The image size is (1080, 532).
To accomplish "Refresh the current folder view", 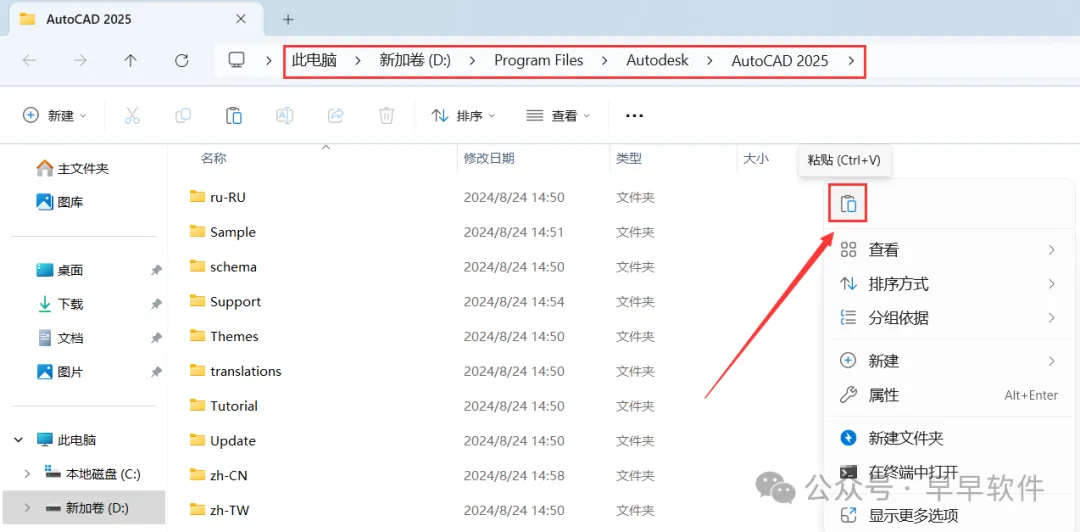I will 182,61.
